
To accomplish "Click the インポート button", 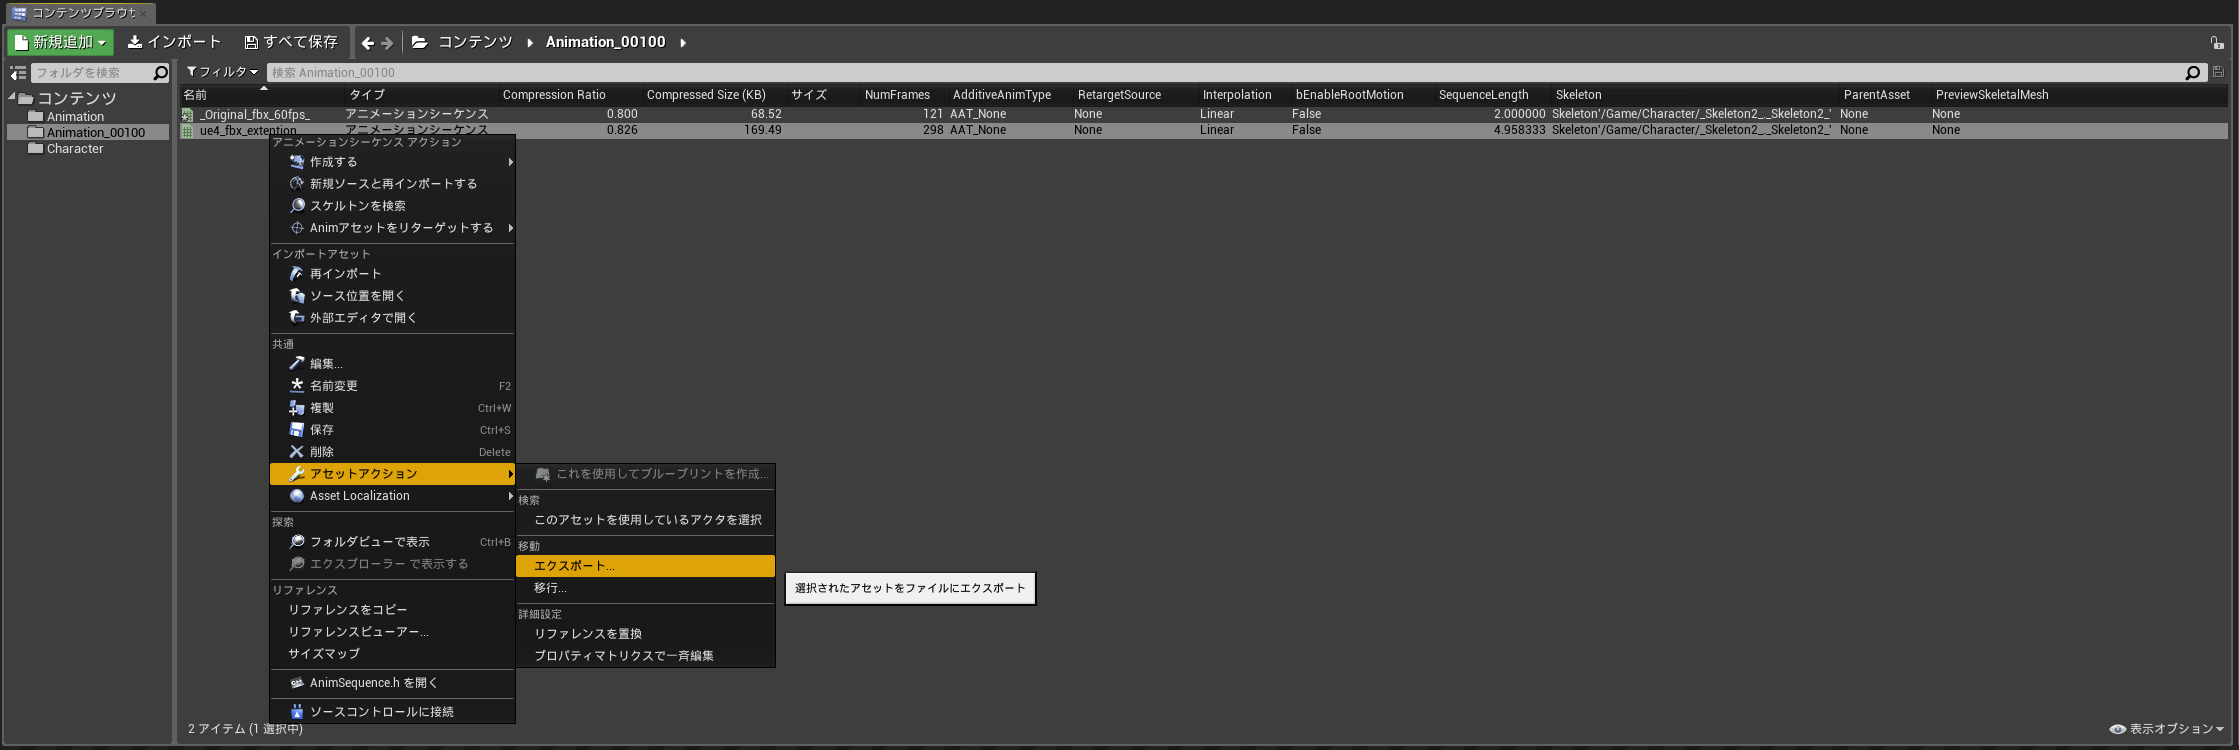I will tap(174, 42).
